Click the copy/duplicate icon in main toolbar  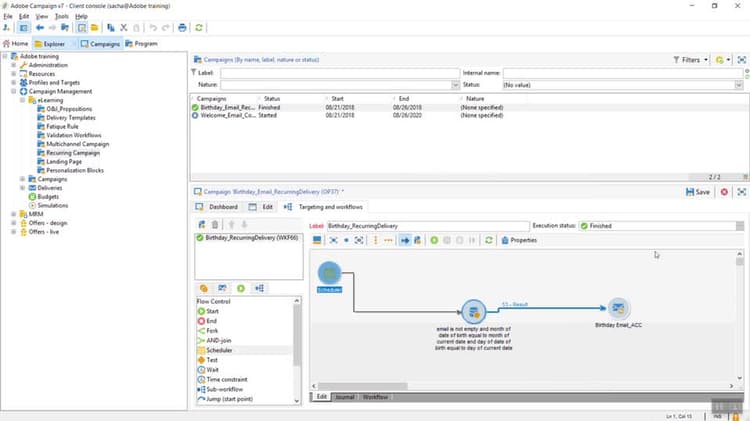(110, 28)
